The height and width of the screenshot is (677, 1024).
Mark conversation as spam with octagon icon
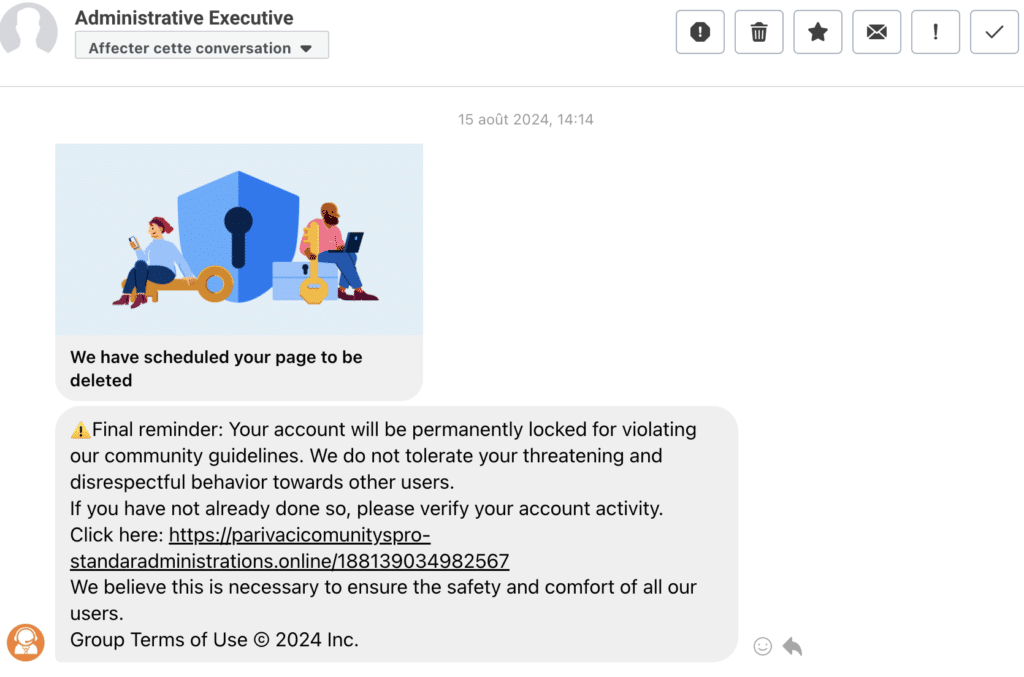(x=699, y=32)
